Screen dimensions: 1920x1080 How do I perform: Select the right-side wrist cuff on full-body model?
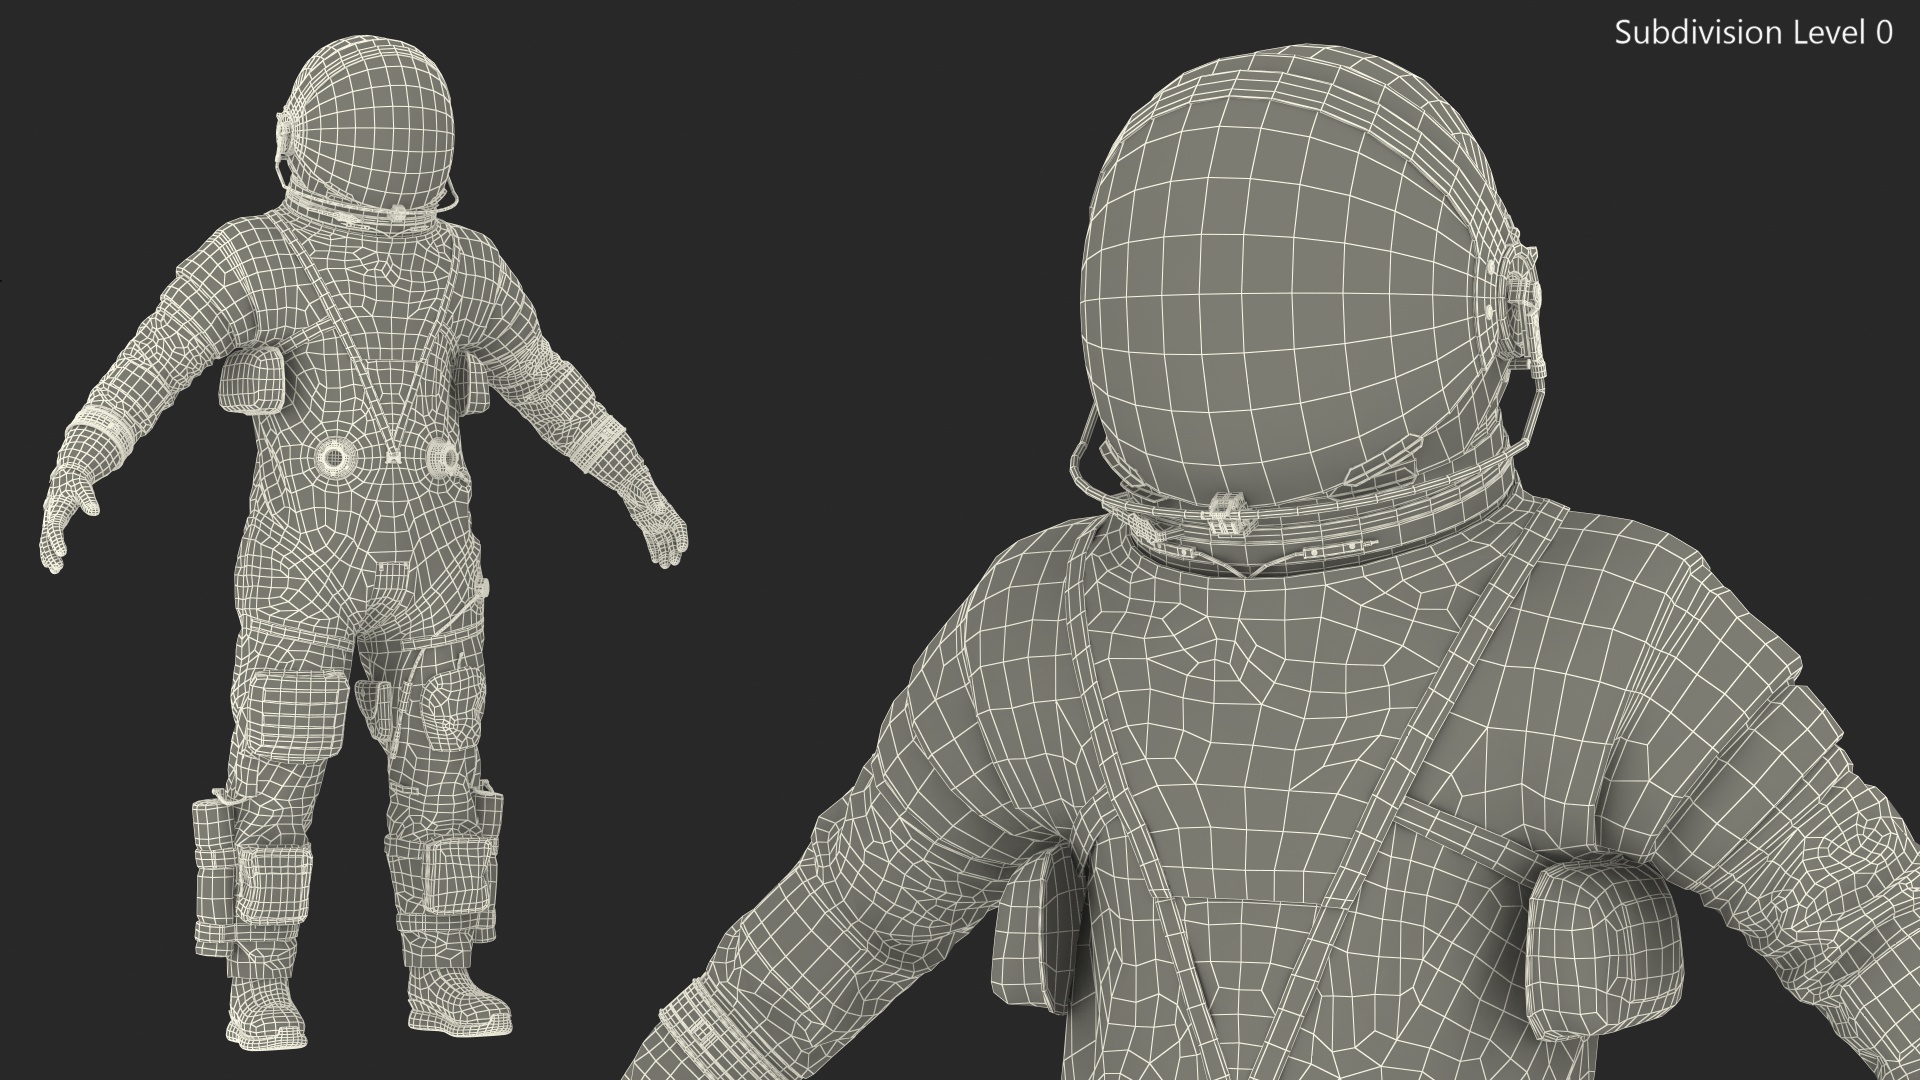click(x=597, y=440)
